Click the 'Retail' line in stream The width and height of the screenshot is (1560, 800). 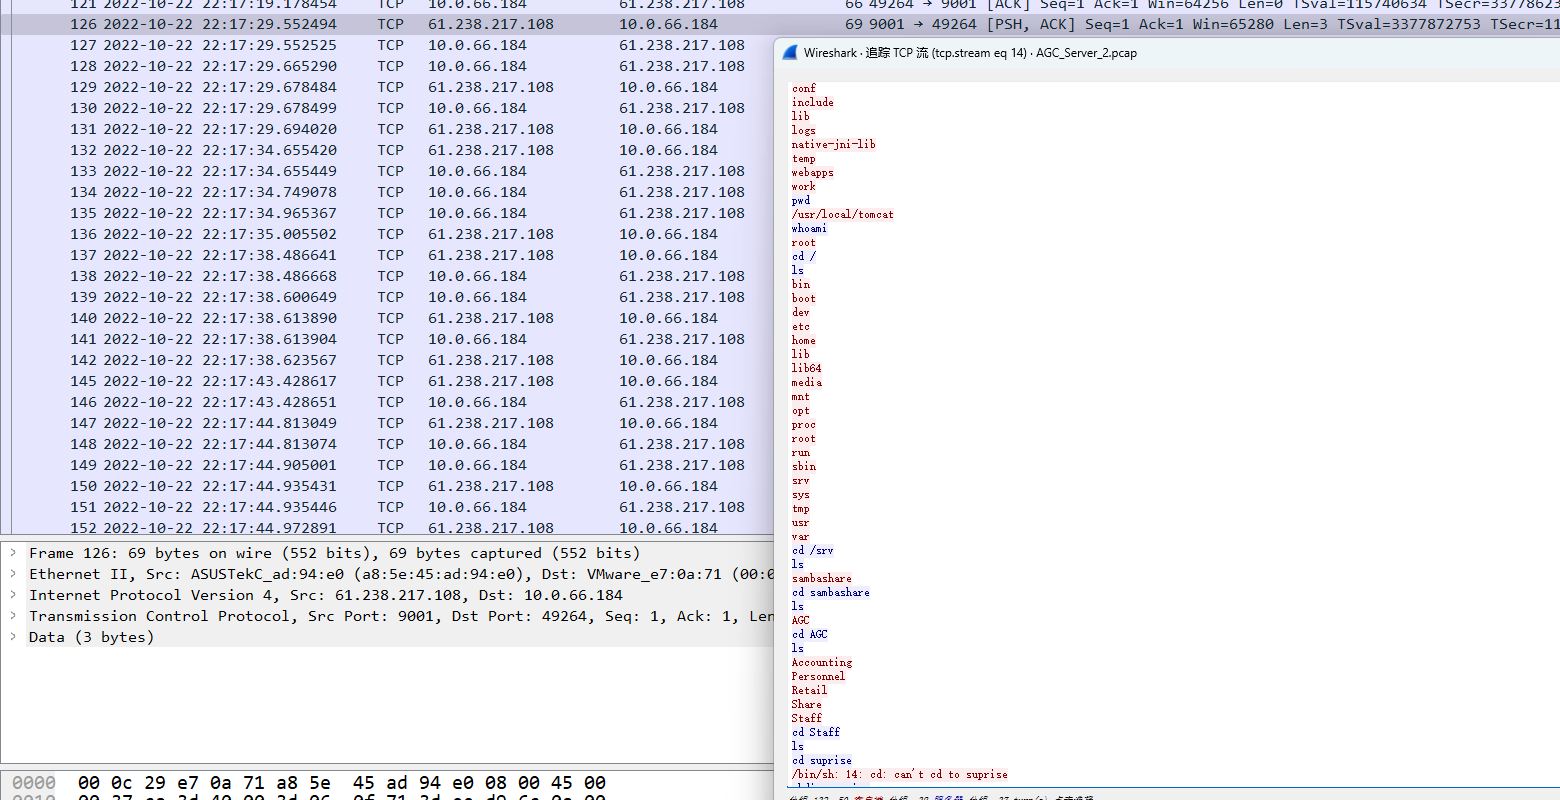810,690
